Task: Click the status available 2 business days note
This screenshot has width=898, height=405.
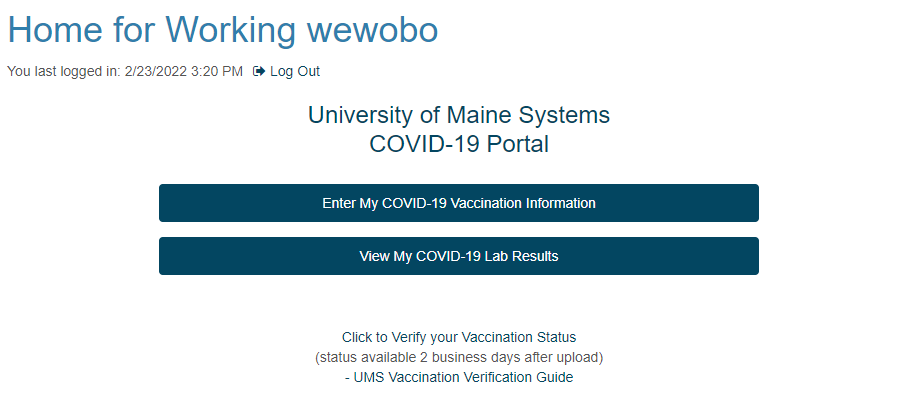Action: (459, 357)
